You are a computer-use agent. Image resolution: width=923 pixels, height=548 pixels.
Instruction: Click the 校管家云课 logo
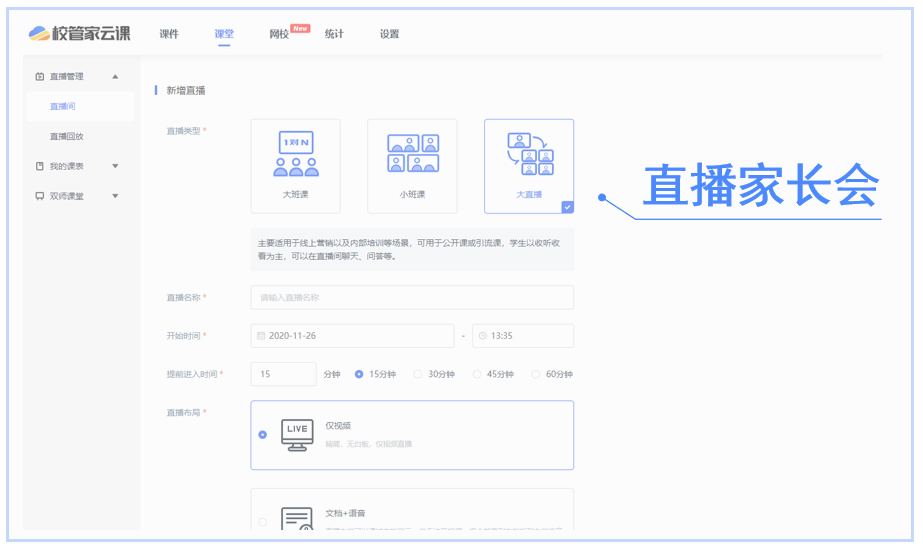click(x=80, y=34)
